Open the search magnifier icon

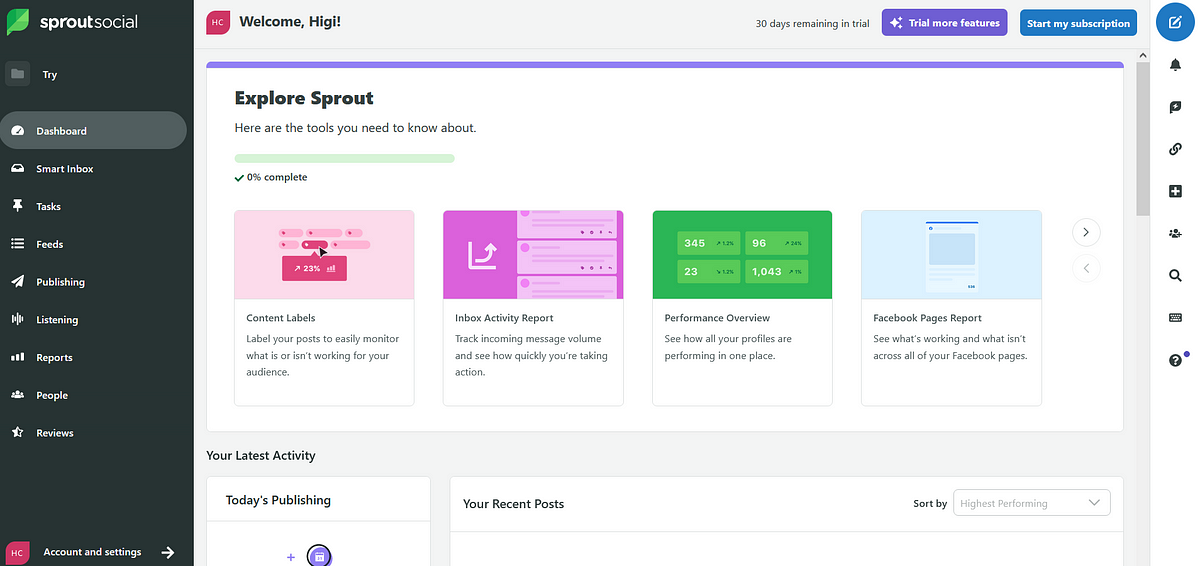coord(1175,276)
